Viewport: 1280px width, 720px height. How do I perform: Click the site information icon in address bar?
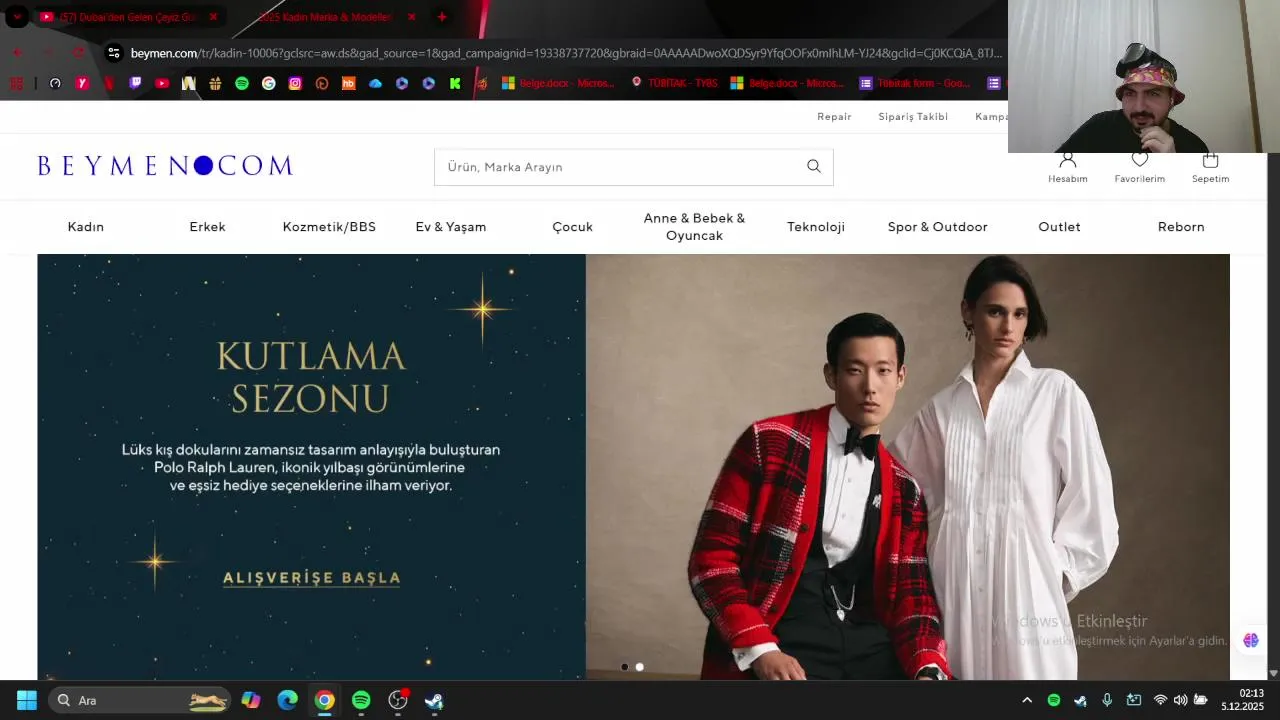pyautogui.click(x=113, y=53)
